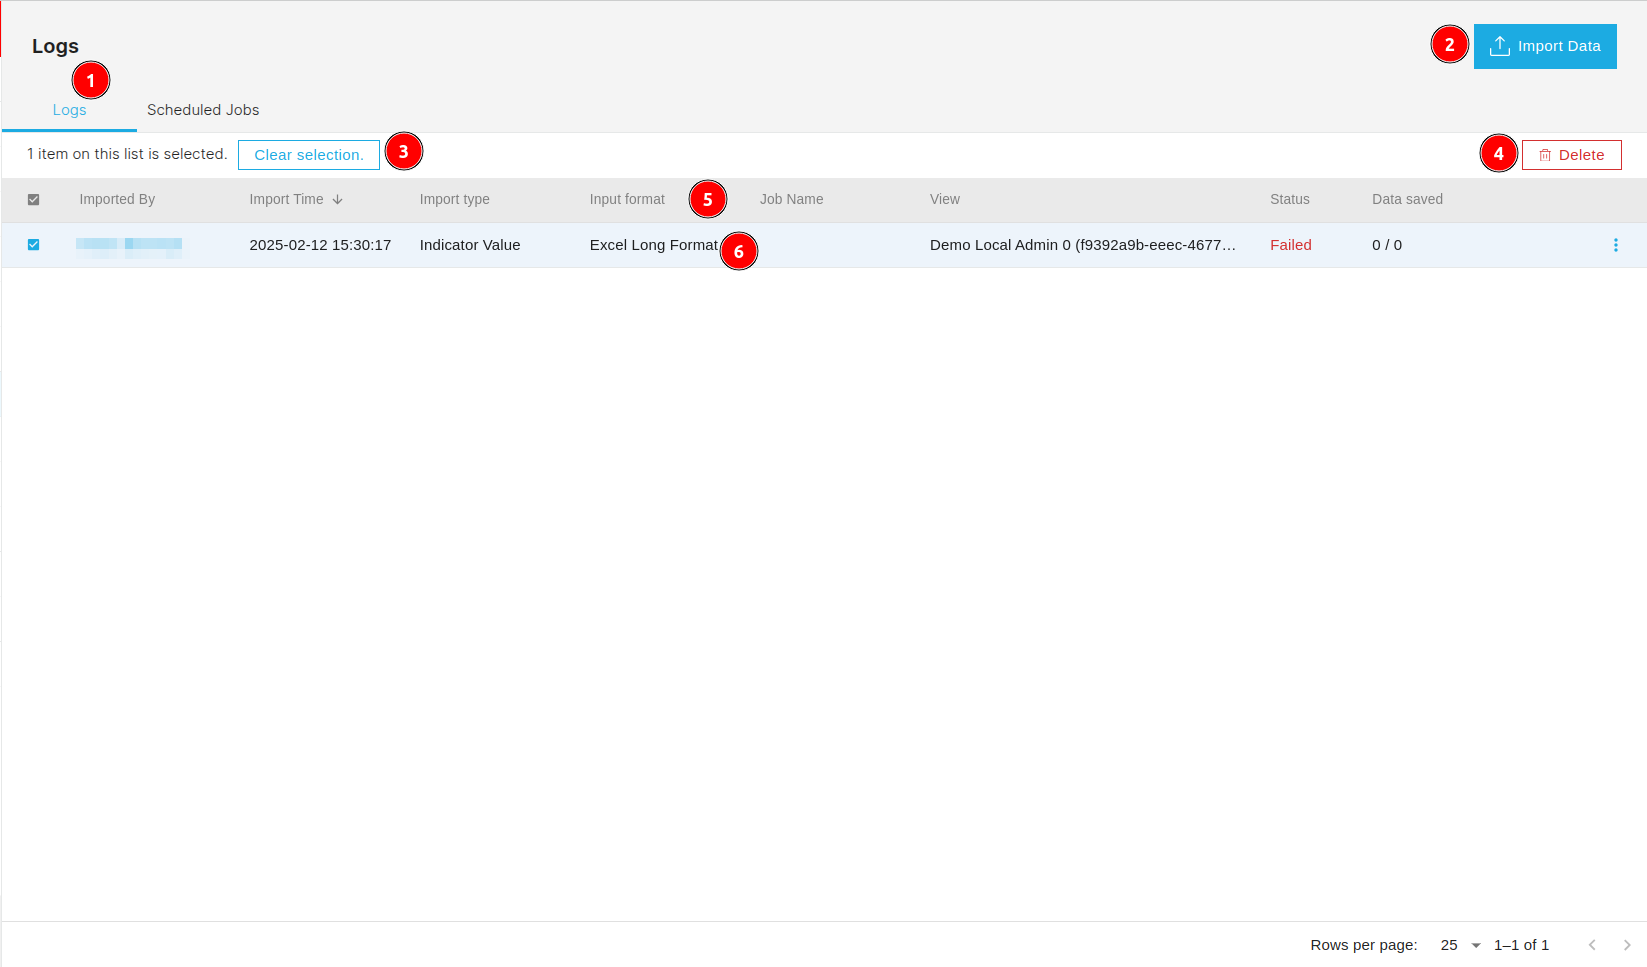
Task: Go to the next page arrow
Action: pyautogui.click(x=1627, y=945)
